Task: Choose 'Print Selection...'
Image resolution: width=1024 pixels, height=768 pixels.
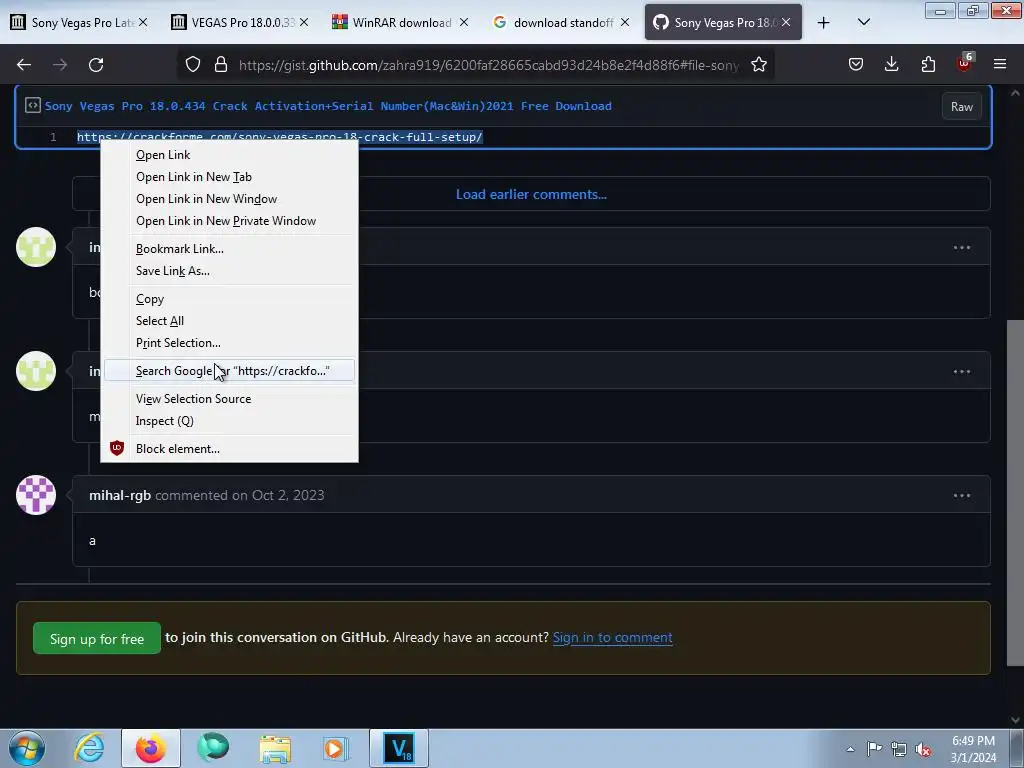Action: pos(229,343)
